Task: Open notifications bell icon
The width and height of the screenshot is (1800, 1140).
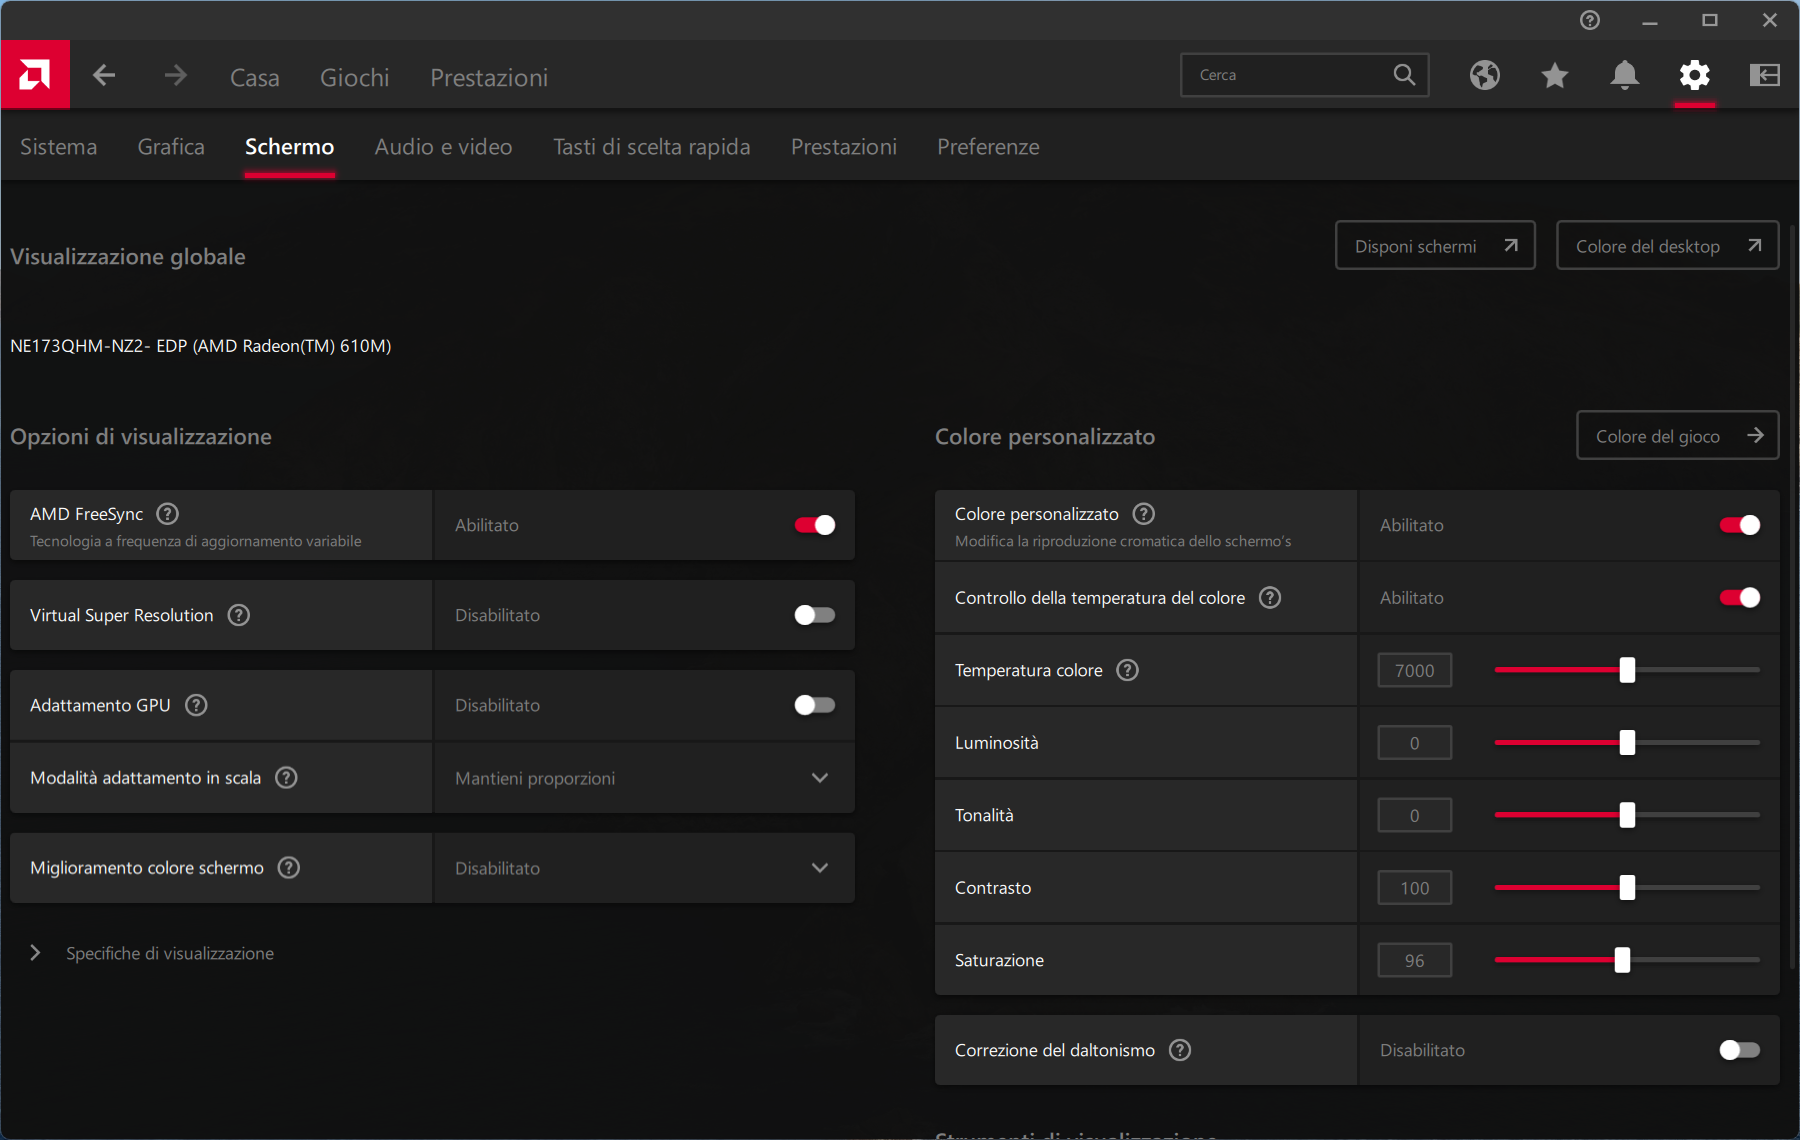Action: (x=1624, y=75)
